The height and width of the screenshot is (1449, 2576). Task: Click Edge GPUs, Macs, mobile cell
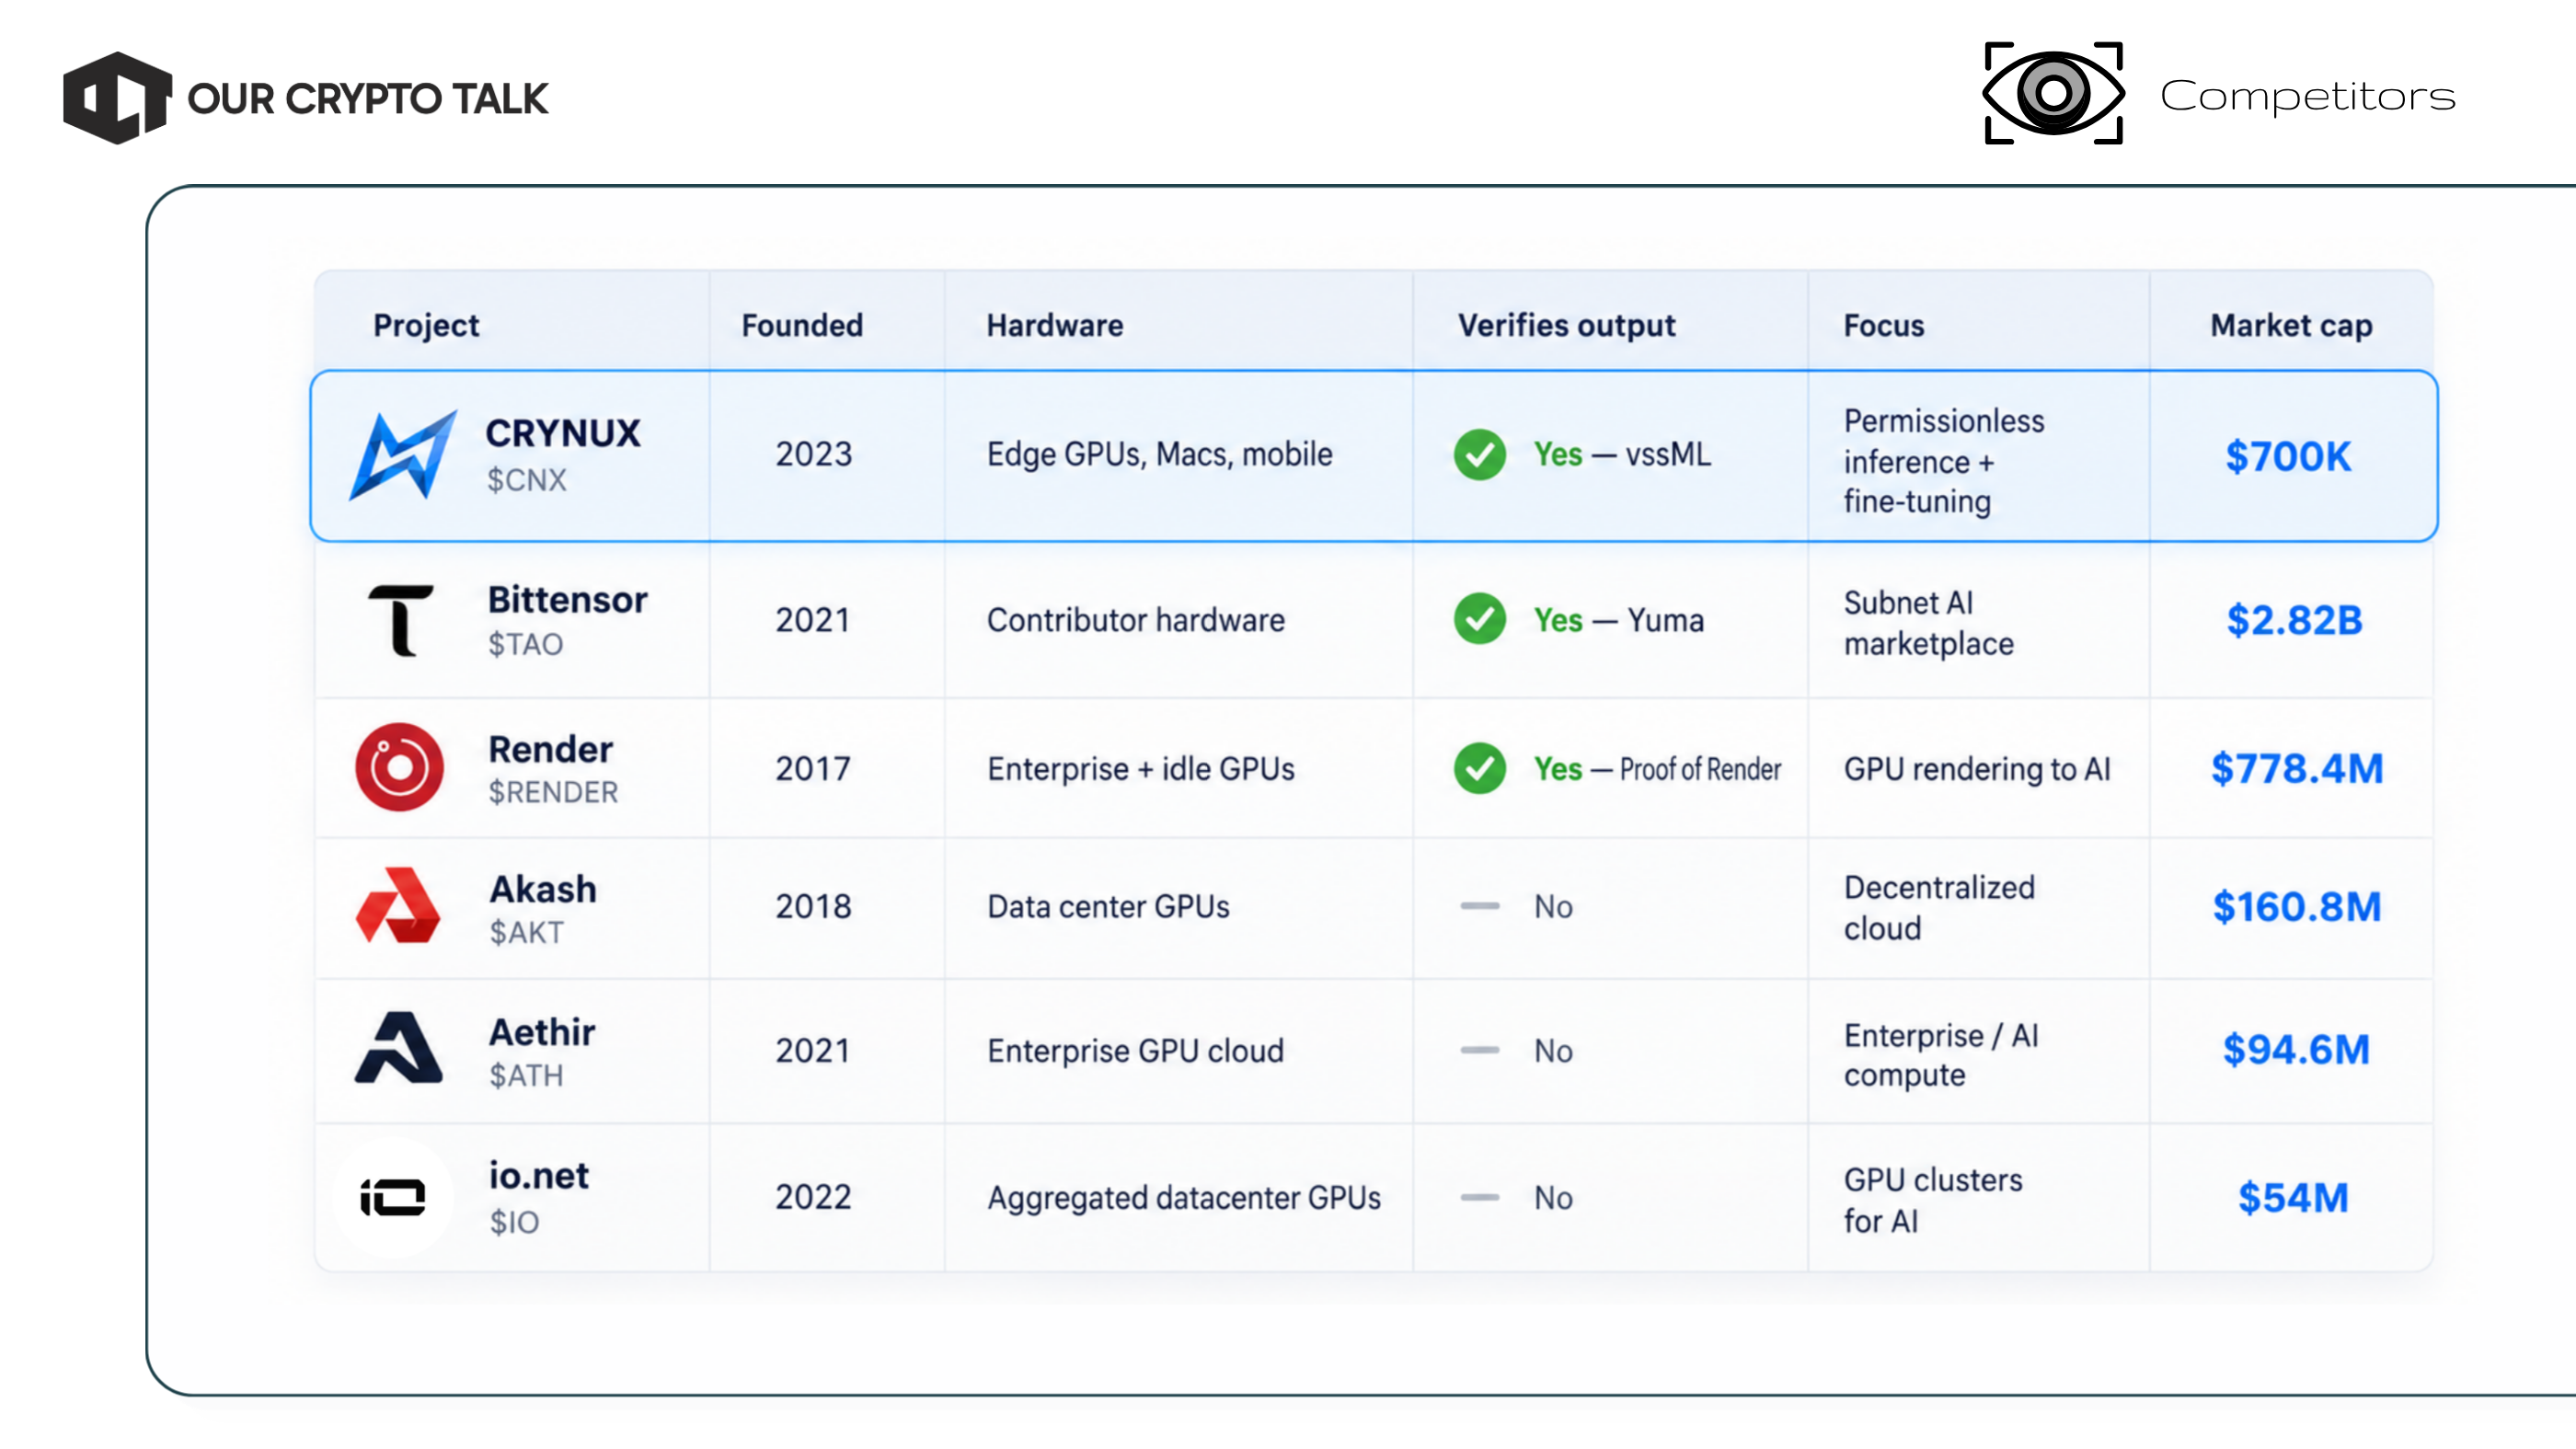(1159, 455)
